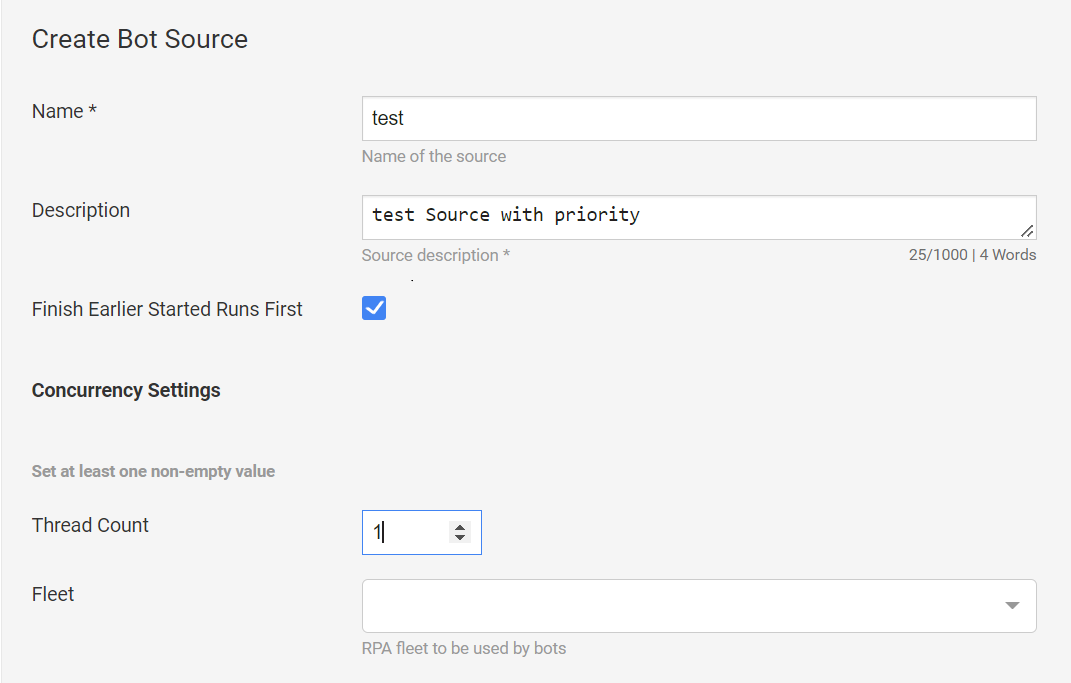
Task: Open the Fleet dropdown
Action: pyautogui.click(x=699, y=606)
